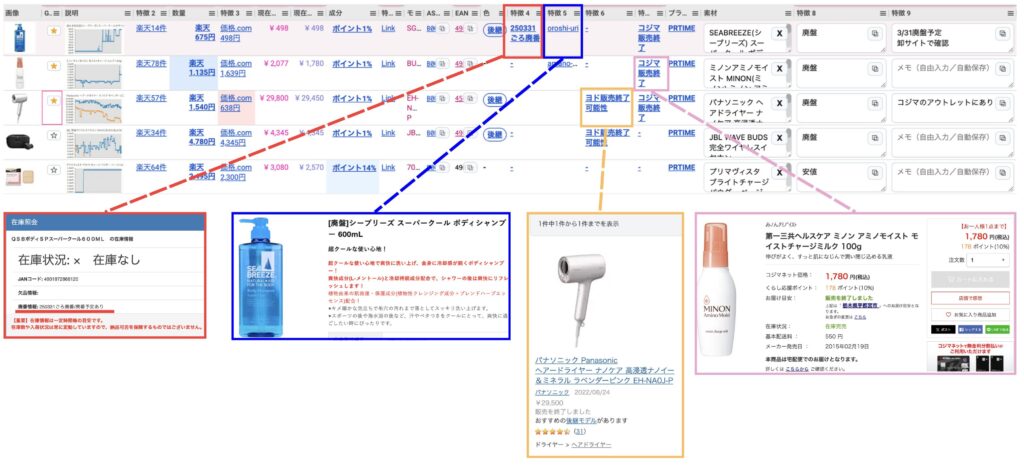The image size is (1024, 467).
Task: Copy the 3/31廃盤予定 memo in first row
Action: 1005,33
